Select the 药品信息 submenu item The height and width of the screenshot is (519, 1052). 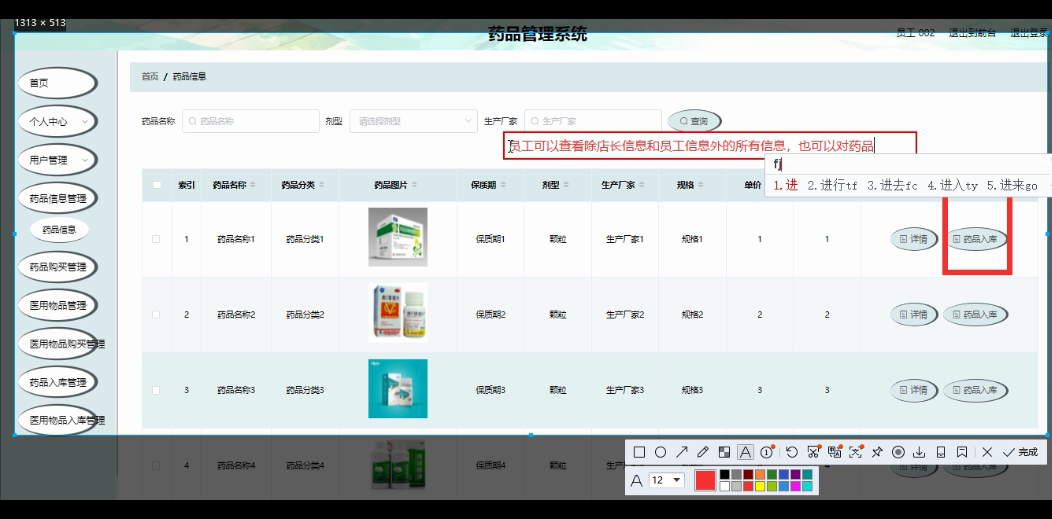[x=59, y=230]
